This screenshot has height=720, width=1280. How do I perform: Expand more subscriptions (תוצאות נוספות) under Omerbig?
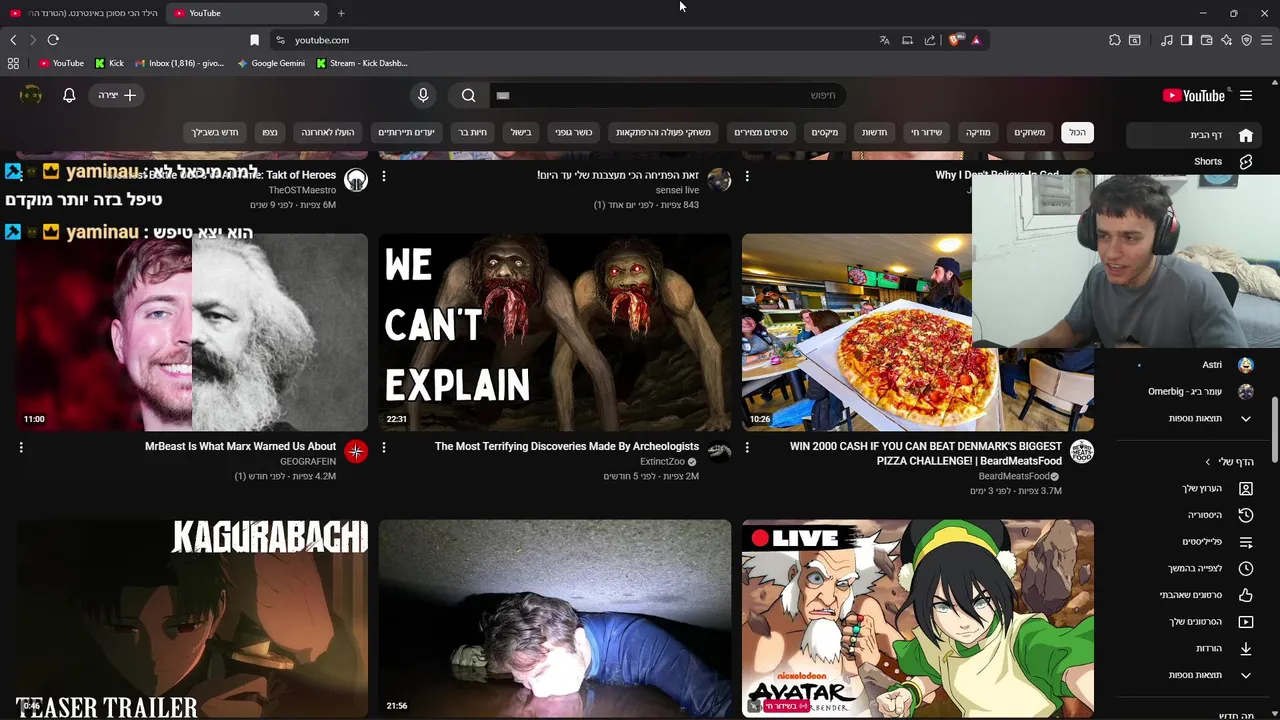(1194, 418)
